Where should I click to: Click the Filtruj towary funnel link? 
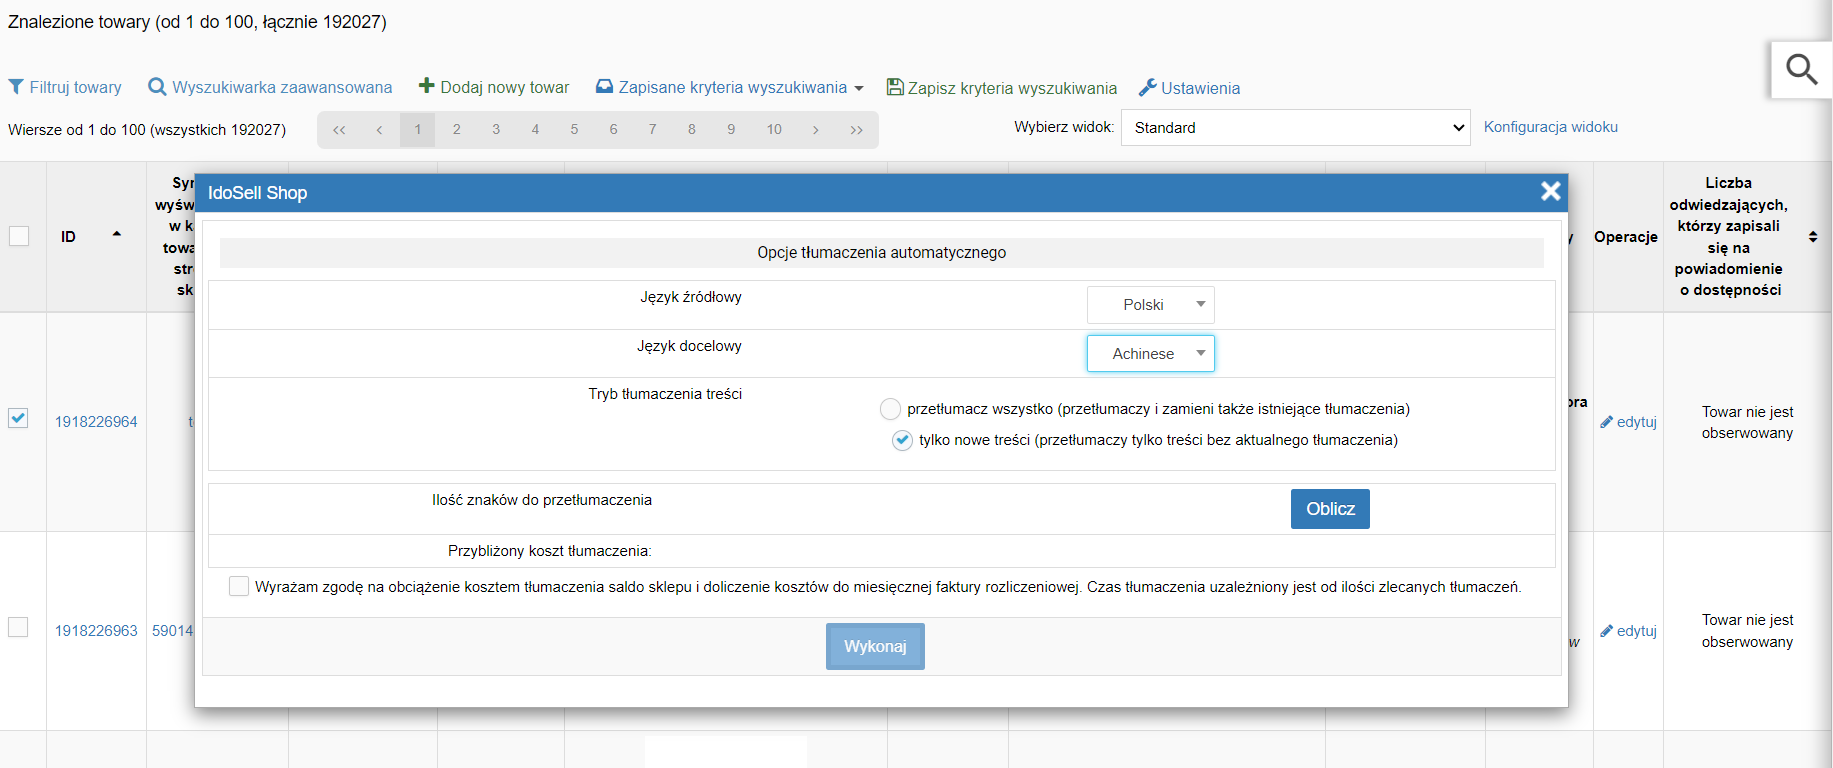65,88
